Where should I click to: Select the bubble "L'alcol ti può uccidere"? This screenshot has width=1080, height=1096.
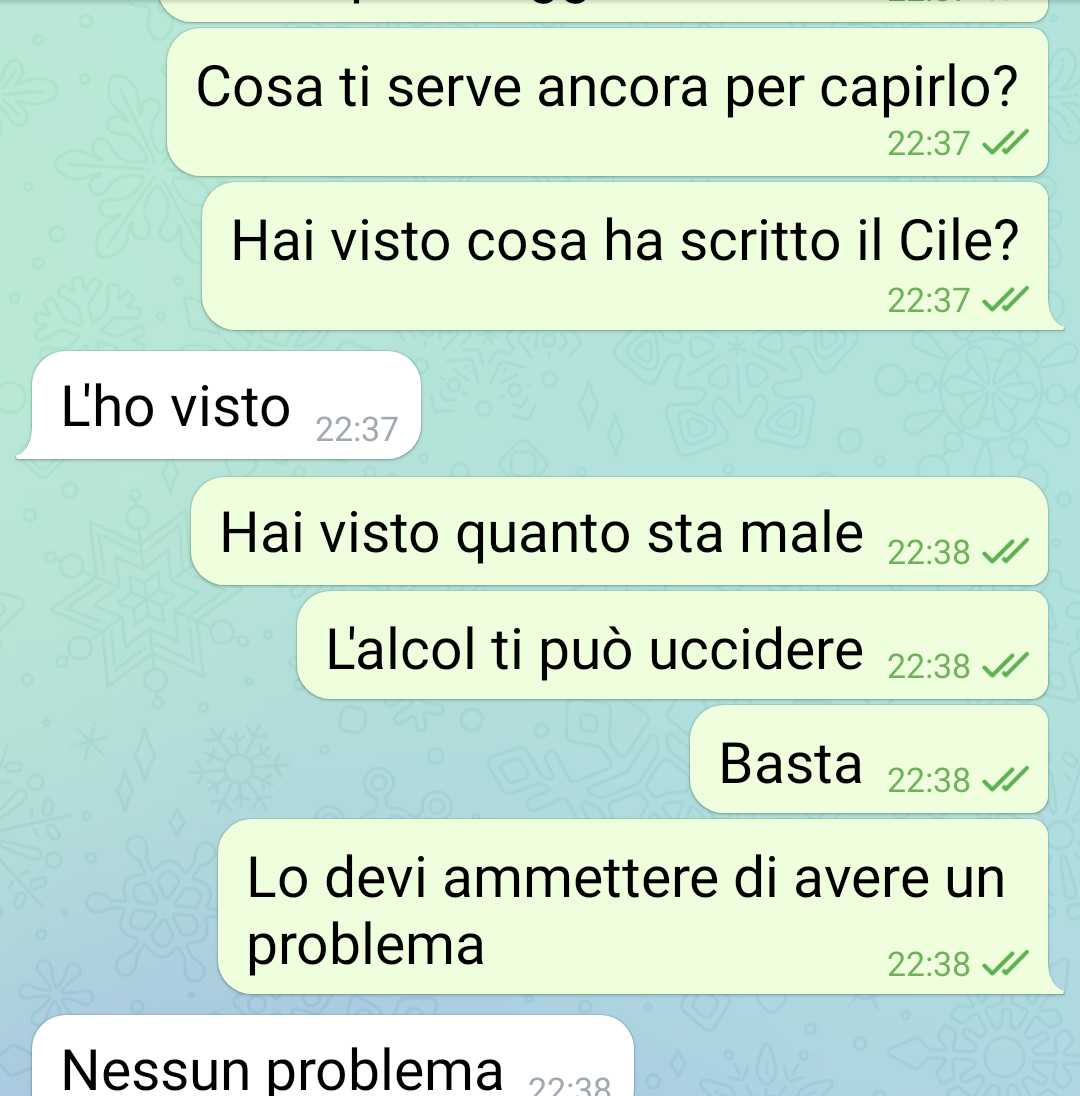click(672, 645)
